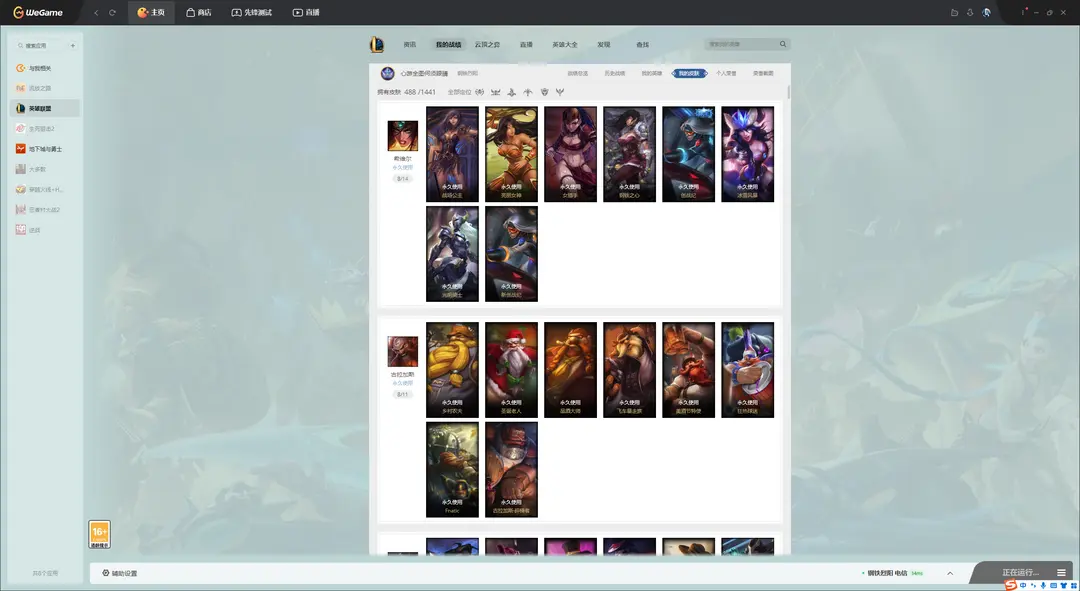Add an app with the plus button
This screenshot has width=1080, height=591.
pyautogui.click(x=72, y=45)
